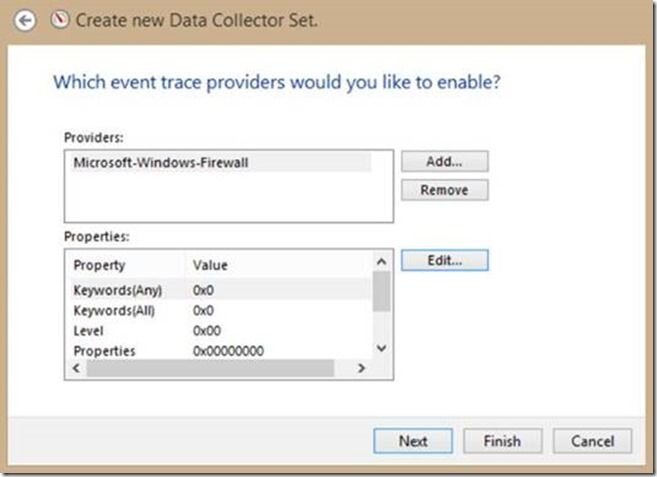
Task: Cancel the Data Collector Set wizard
Action: tap(592, 441)
